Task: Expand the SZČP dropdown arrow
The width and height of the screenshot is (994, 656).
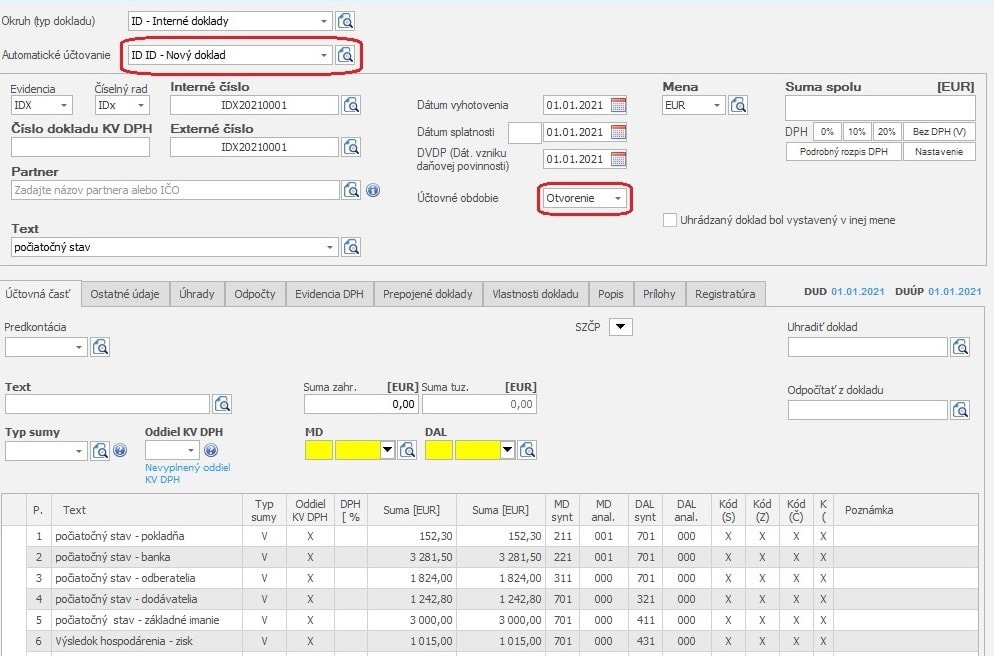Action: point(620,327)
